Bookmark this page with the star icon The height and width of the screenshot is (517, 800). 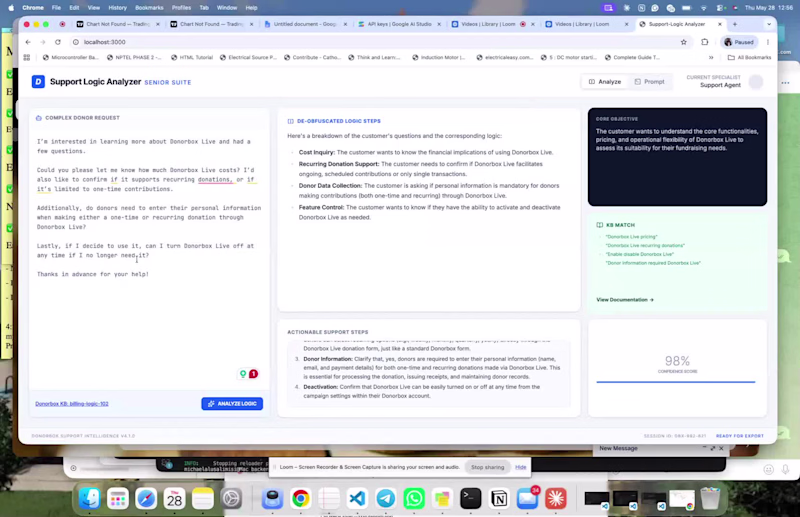coord(684,42)
